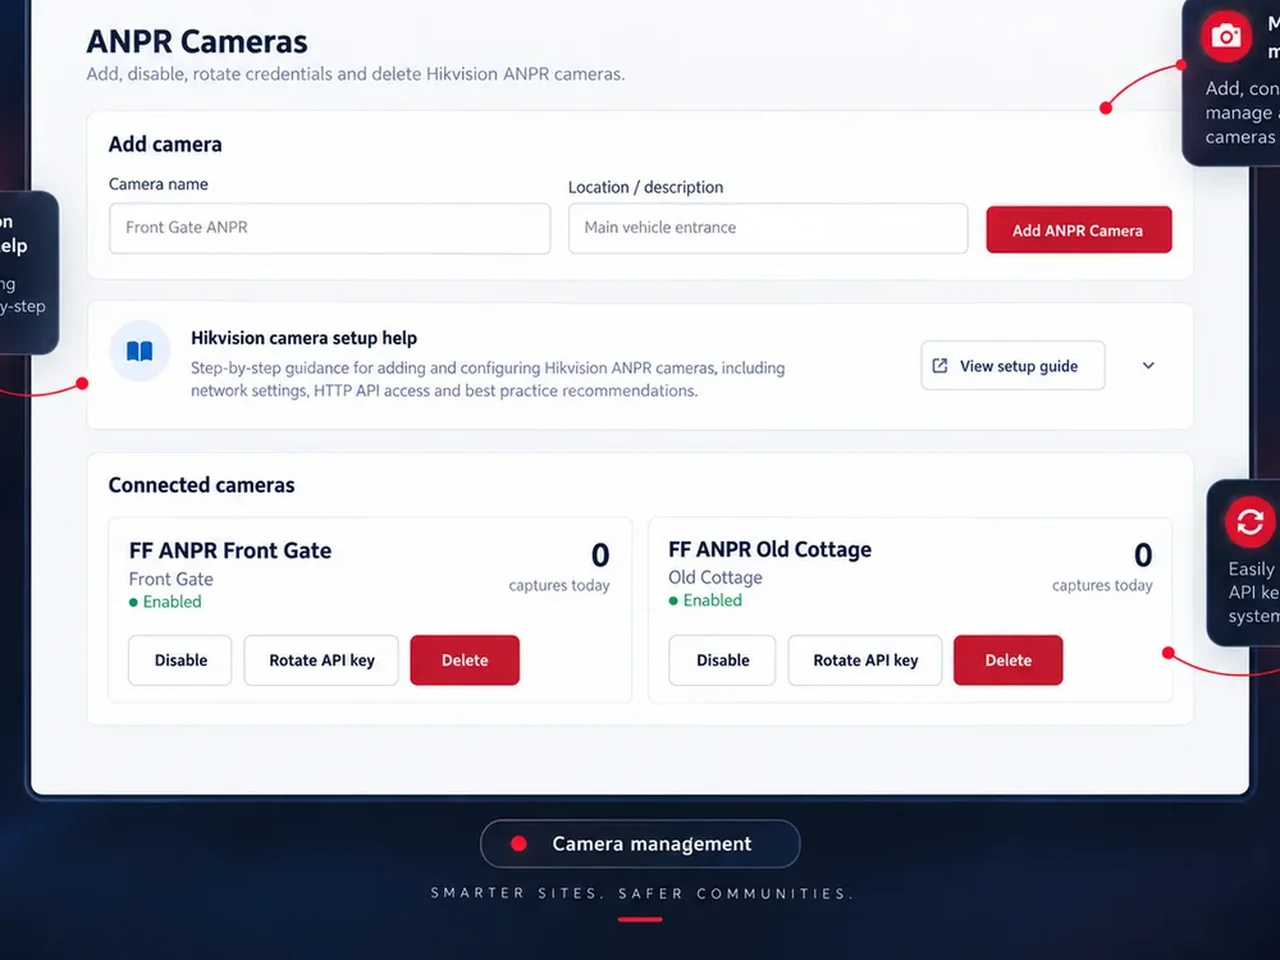Click the Hikvision camera setup help heading

coord(304,338)
